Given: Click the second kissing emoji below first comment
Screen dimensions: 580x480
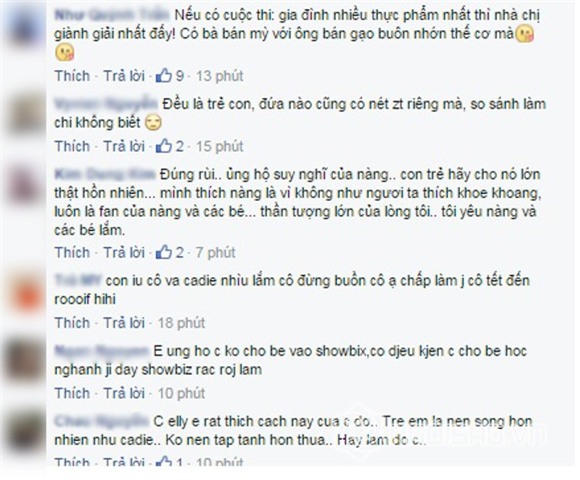Looking at the screenshot, I should coord(65,53).
